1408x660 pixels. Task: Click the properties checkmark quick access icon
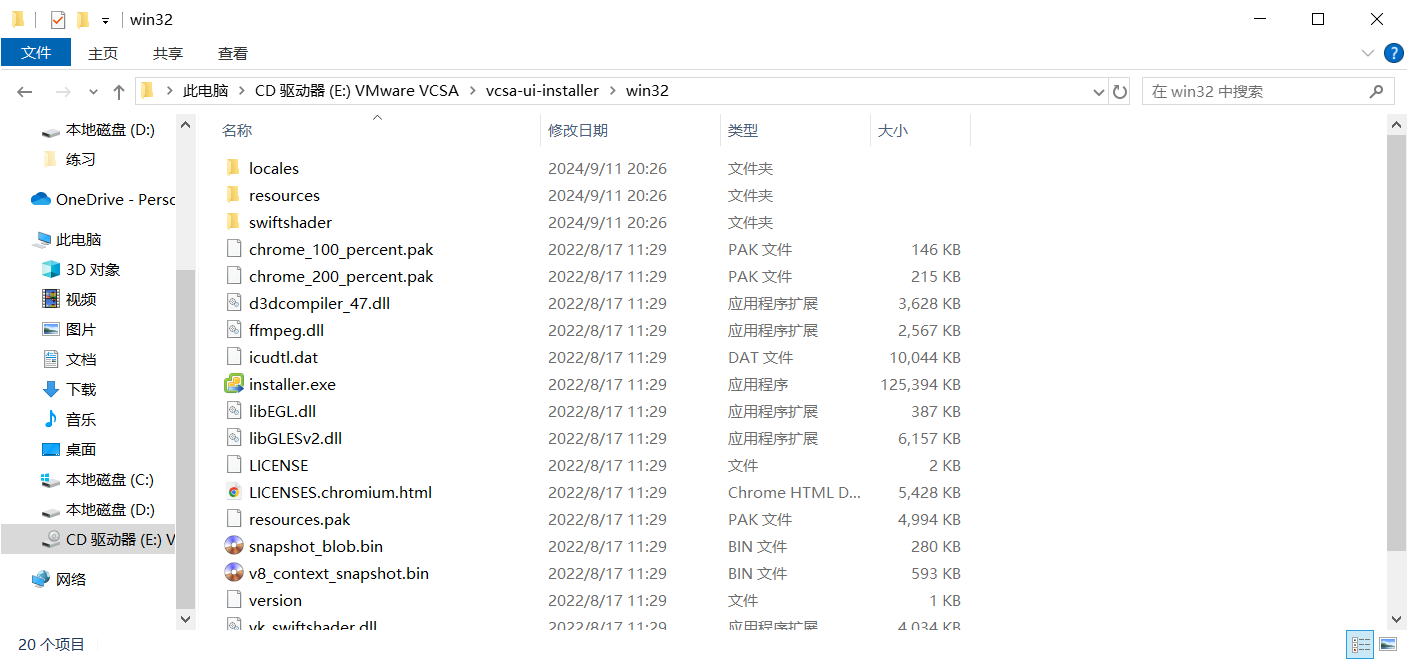click(57, 20)
